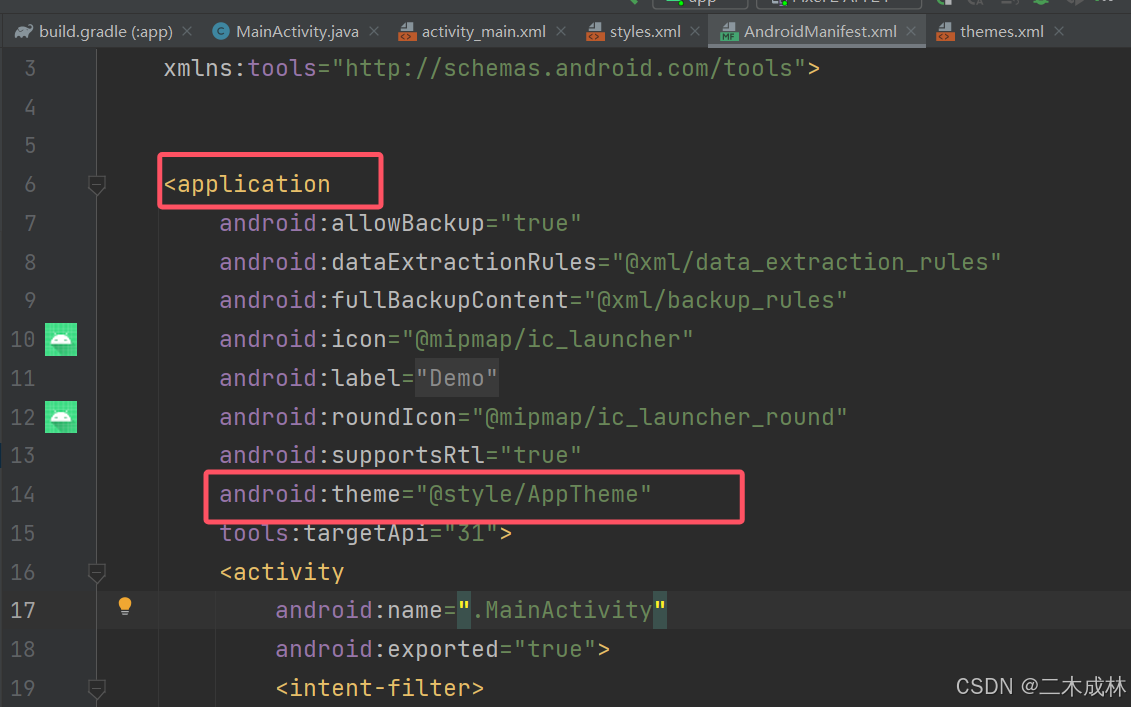1131x707 pixels.
Task: Click the <activity tag text
Action: click(282, 572)
